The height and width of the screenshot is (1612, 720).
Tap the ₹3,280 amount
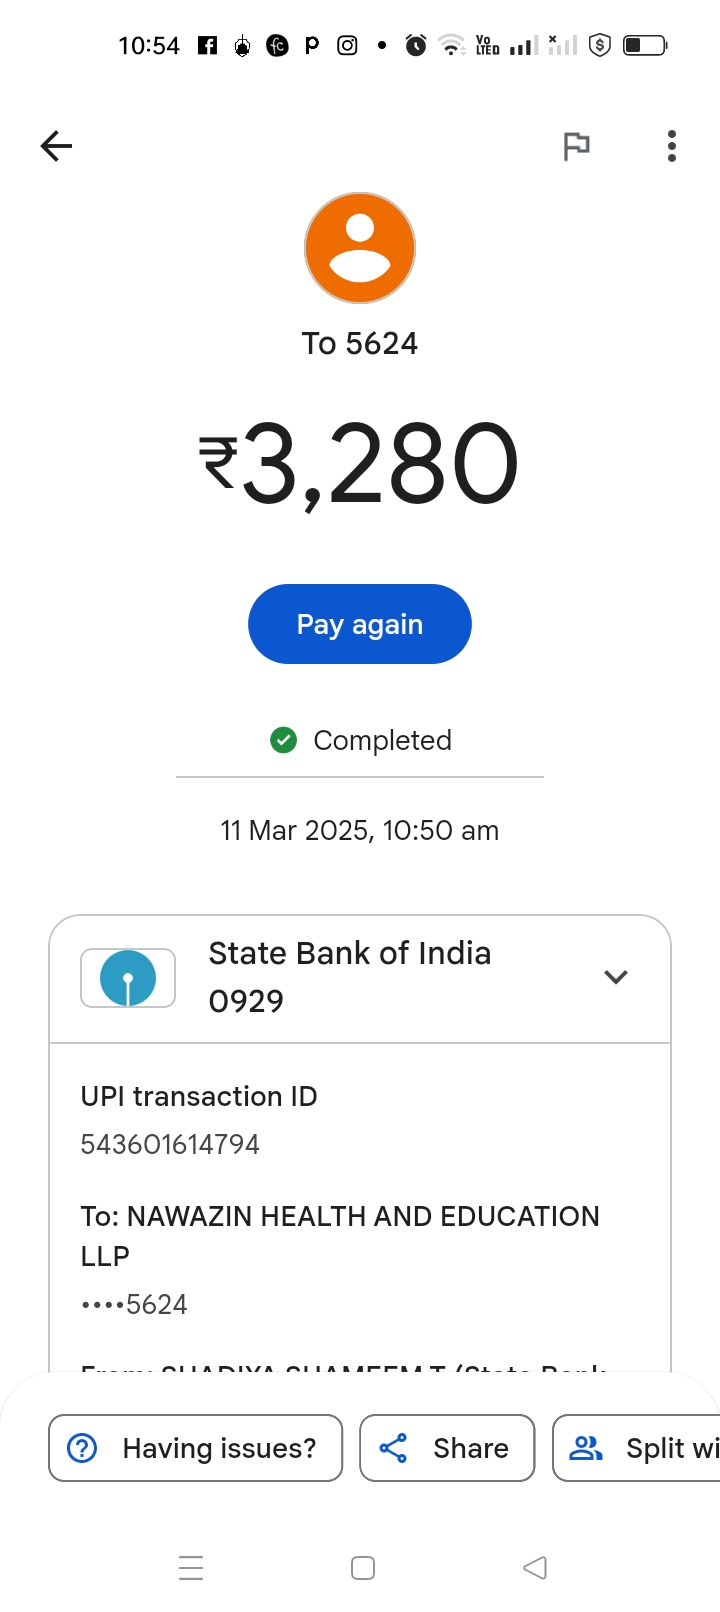point(360,464)
